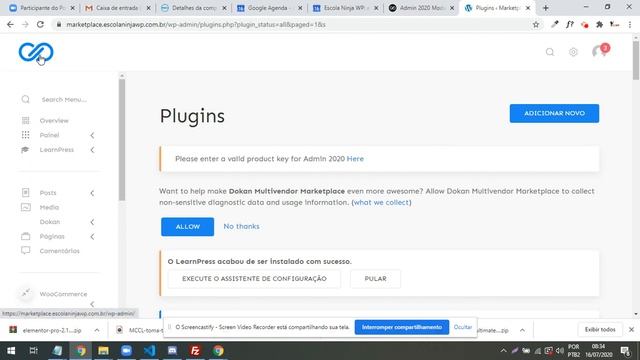Click the Painel grid icon
The height and width of the screenshot is (360, 640).
[26, 135]
